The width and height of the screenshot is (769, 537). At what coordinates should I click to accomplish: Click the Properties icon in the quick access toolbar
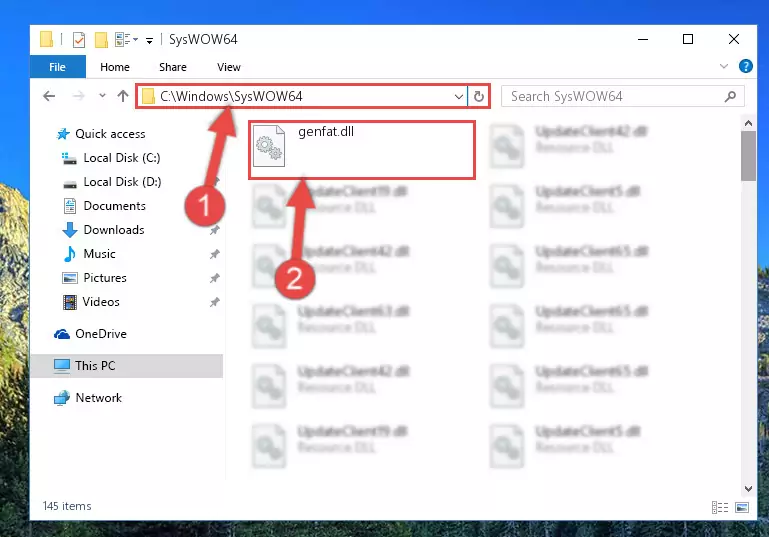tap(78, 40)
